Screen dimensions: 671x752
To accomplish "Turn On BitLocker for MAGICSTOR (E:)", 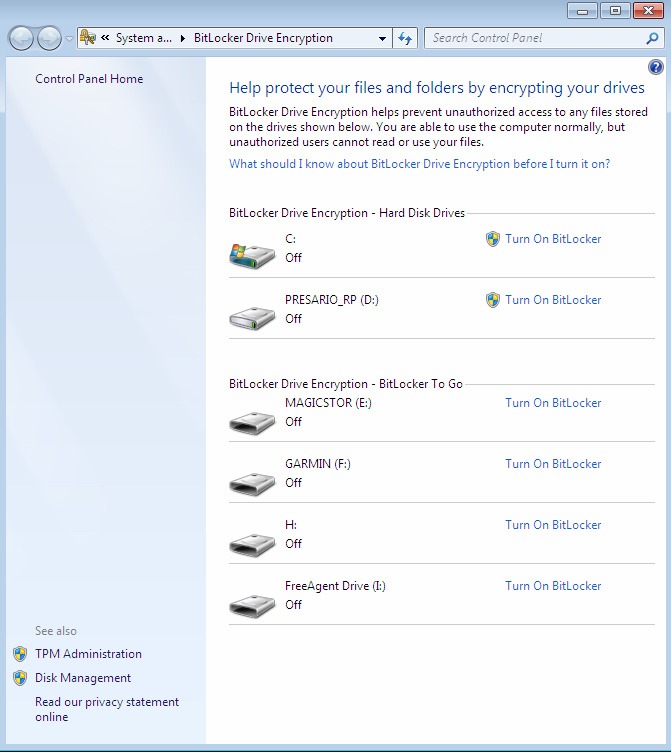I will pos(553,403).
